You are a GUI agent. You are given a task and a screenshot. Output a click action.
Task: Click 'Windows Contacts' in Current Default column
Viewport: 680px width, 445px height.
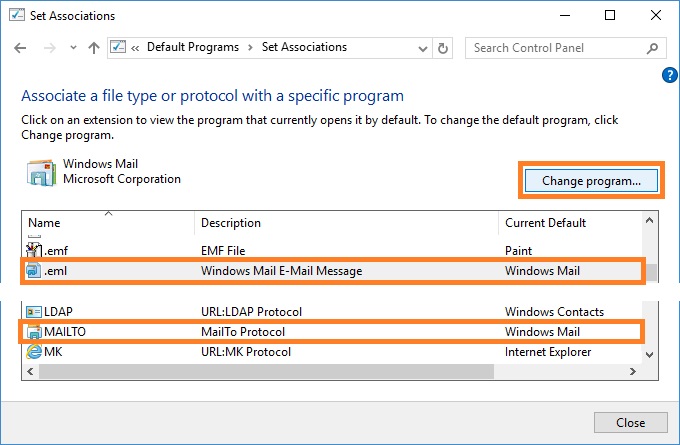[x=554, y=312]
